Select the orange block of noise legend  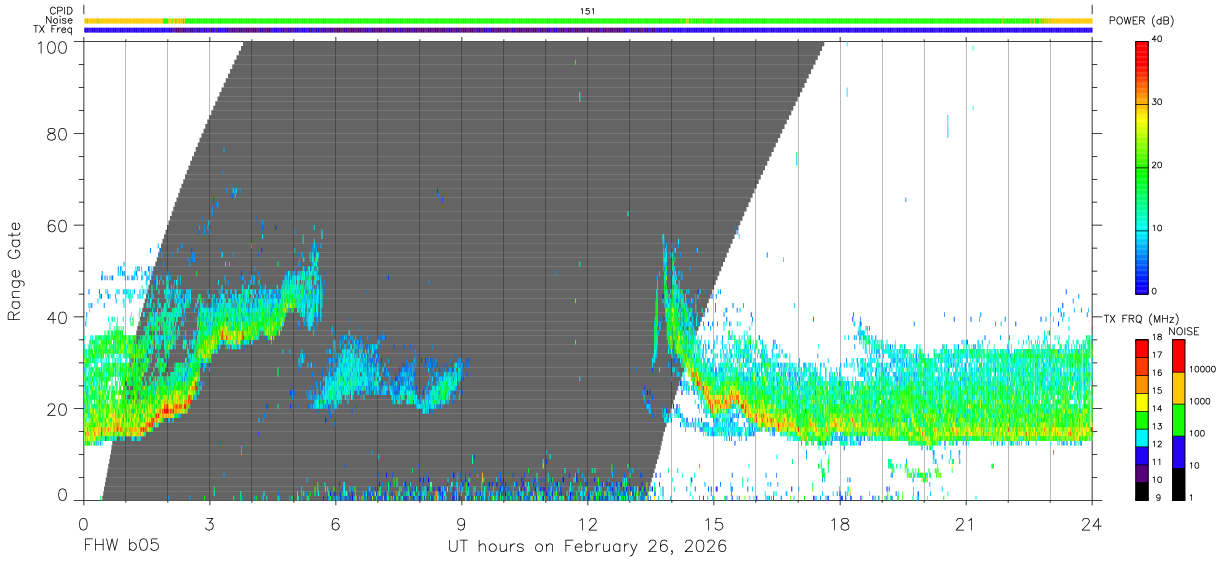(x=1177, y=387)
